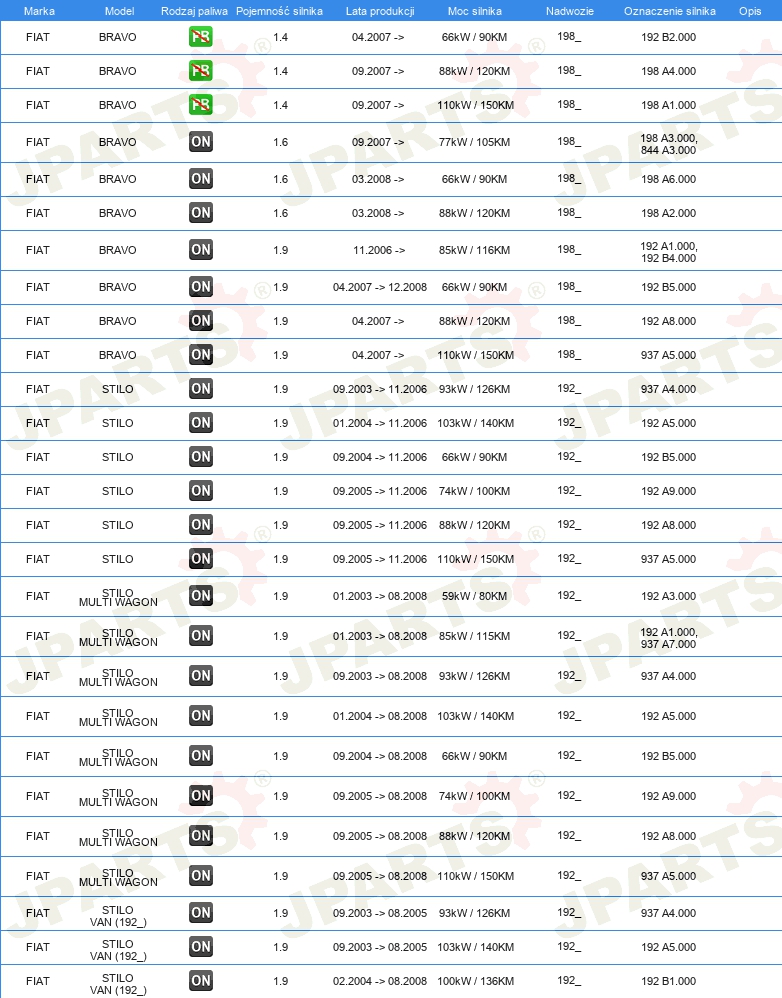Click the Opis column header
The height and width of the screenshot is (998, 782).
750,11
